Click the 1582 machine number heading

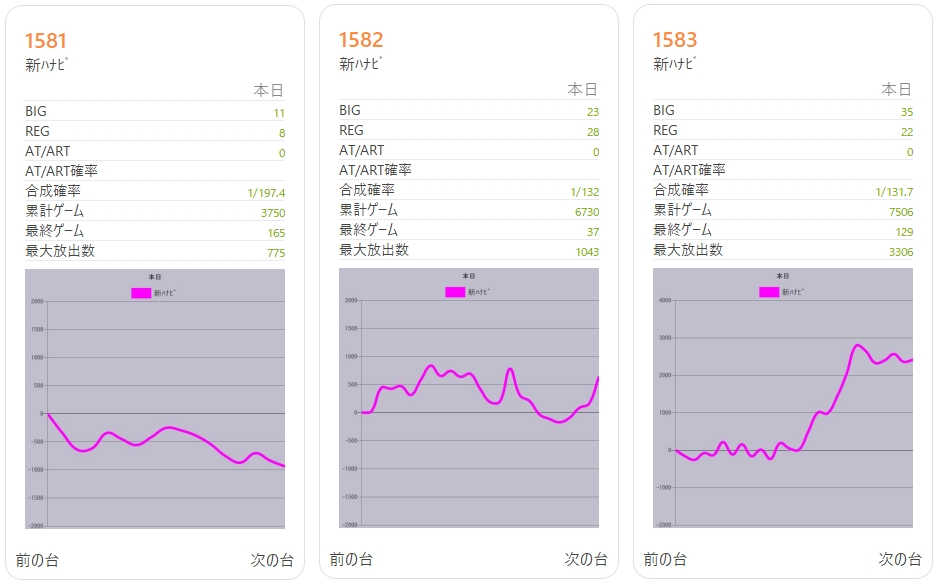click(x=360, y=40)
